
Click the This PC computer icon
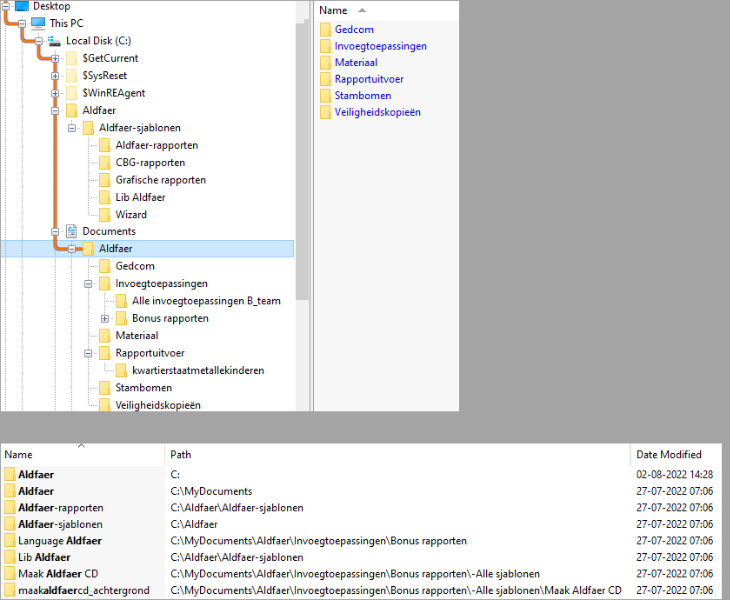pos(38,23)
